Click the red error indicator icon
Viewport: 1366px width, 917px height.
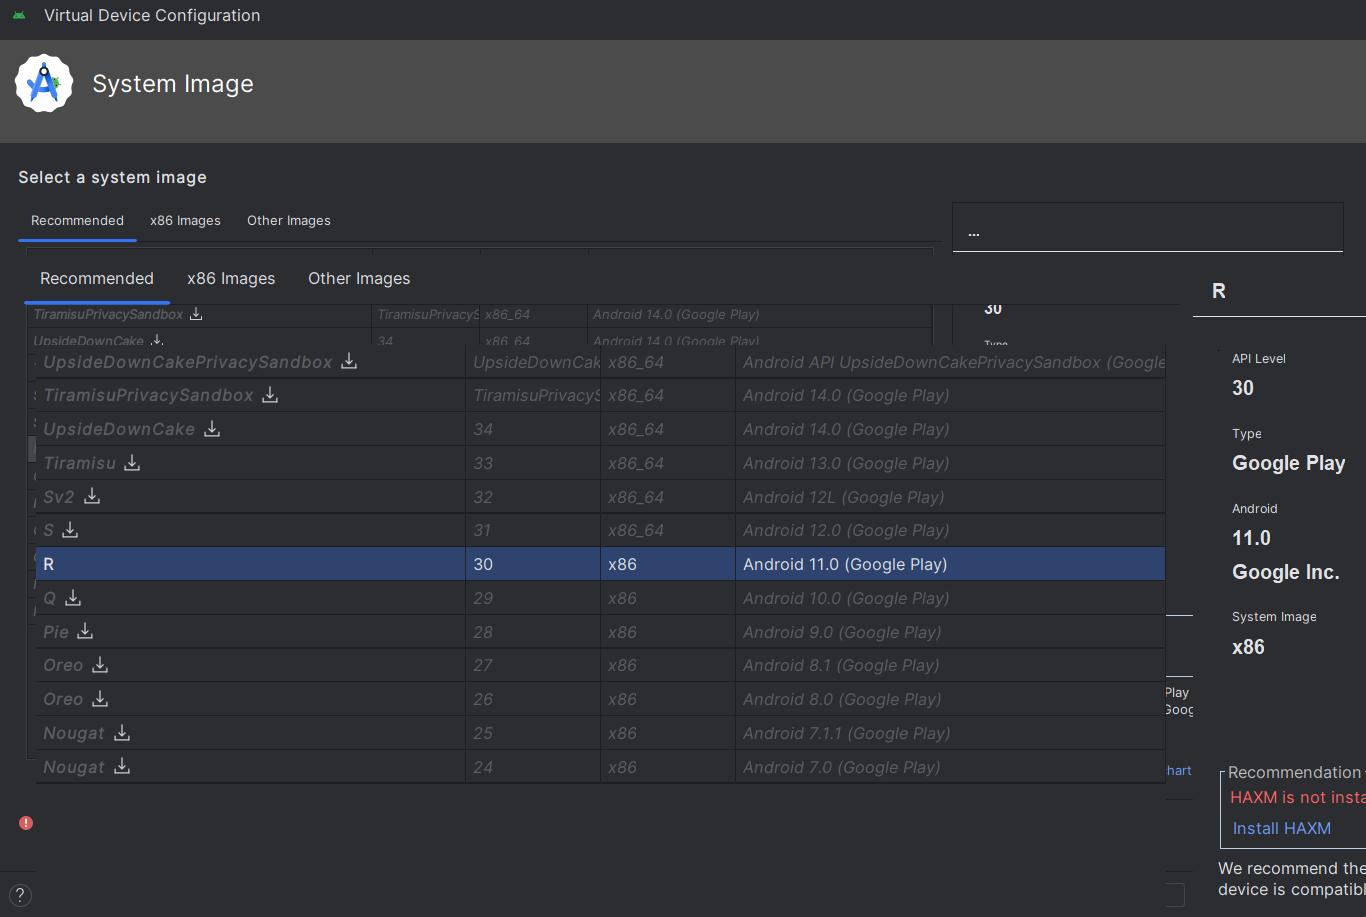coord(26,823)
